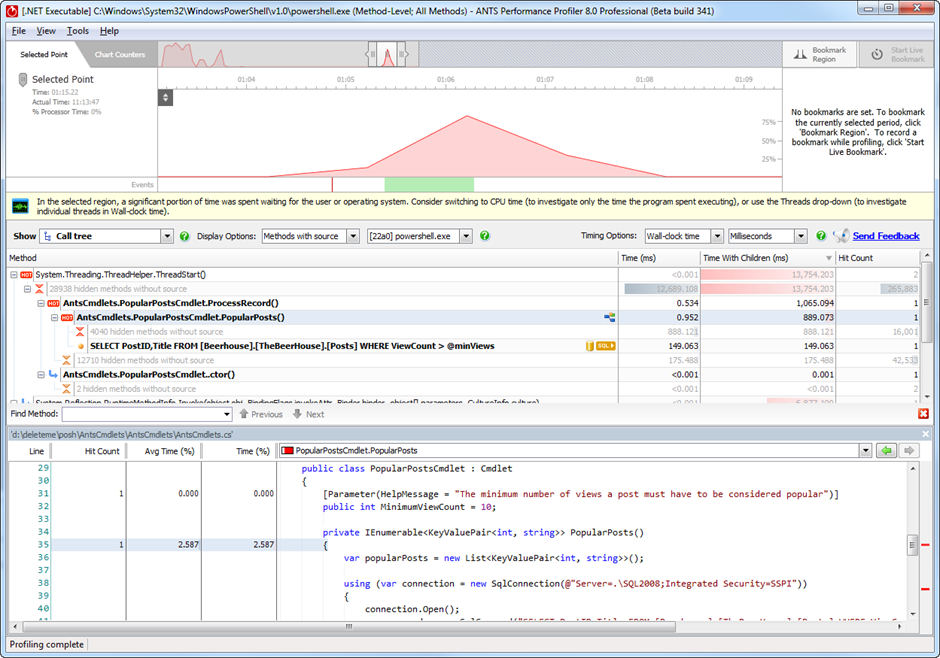Sort by Time (ms) column header
The image size is (940, 658).
tap(659, 258)
